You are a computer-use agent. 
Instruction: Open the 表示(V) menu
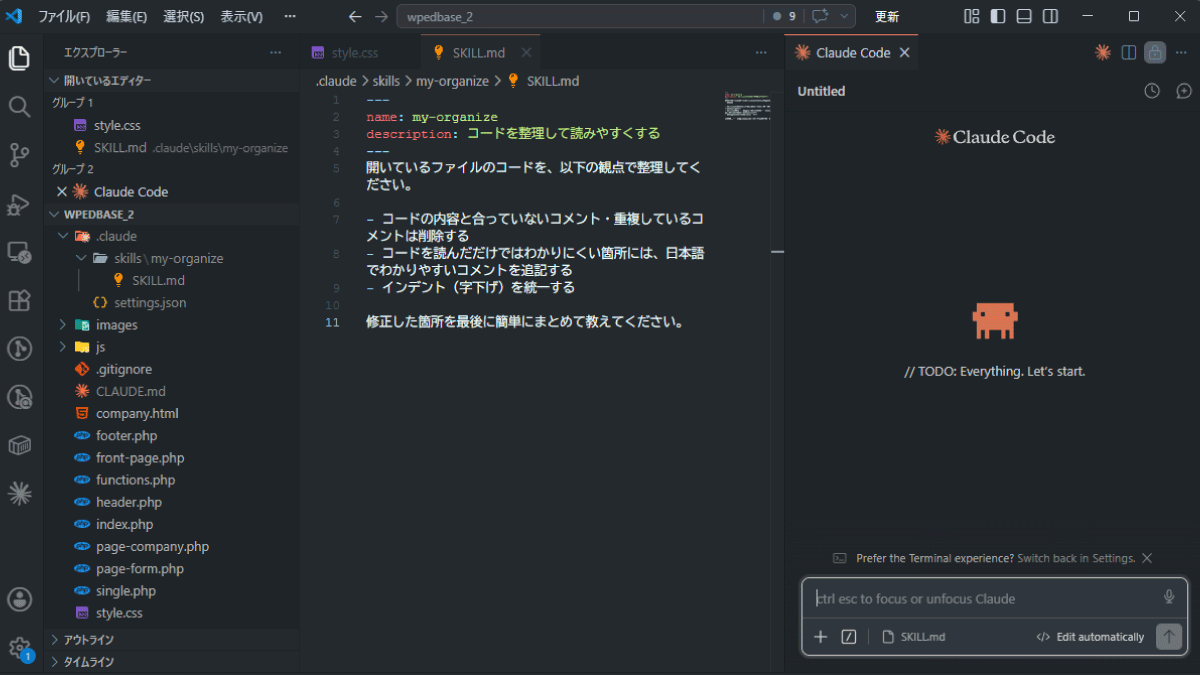pyautogui.click(x=241, y=17)
